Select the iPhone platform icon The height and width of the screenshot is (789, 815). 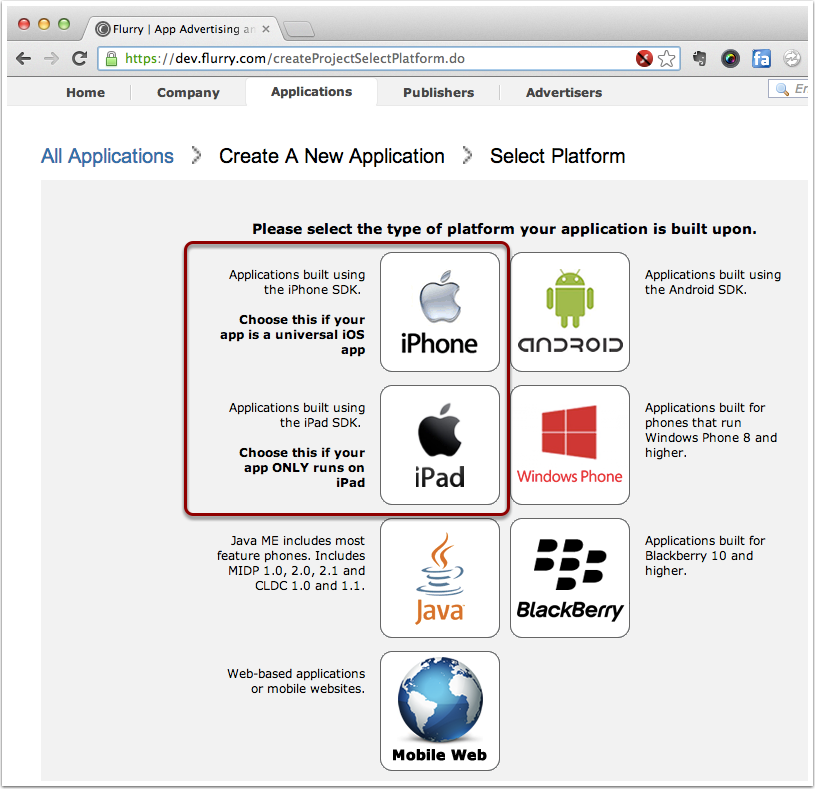pyautogui.click(x=439, y=311)
